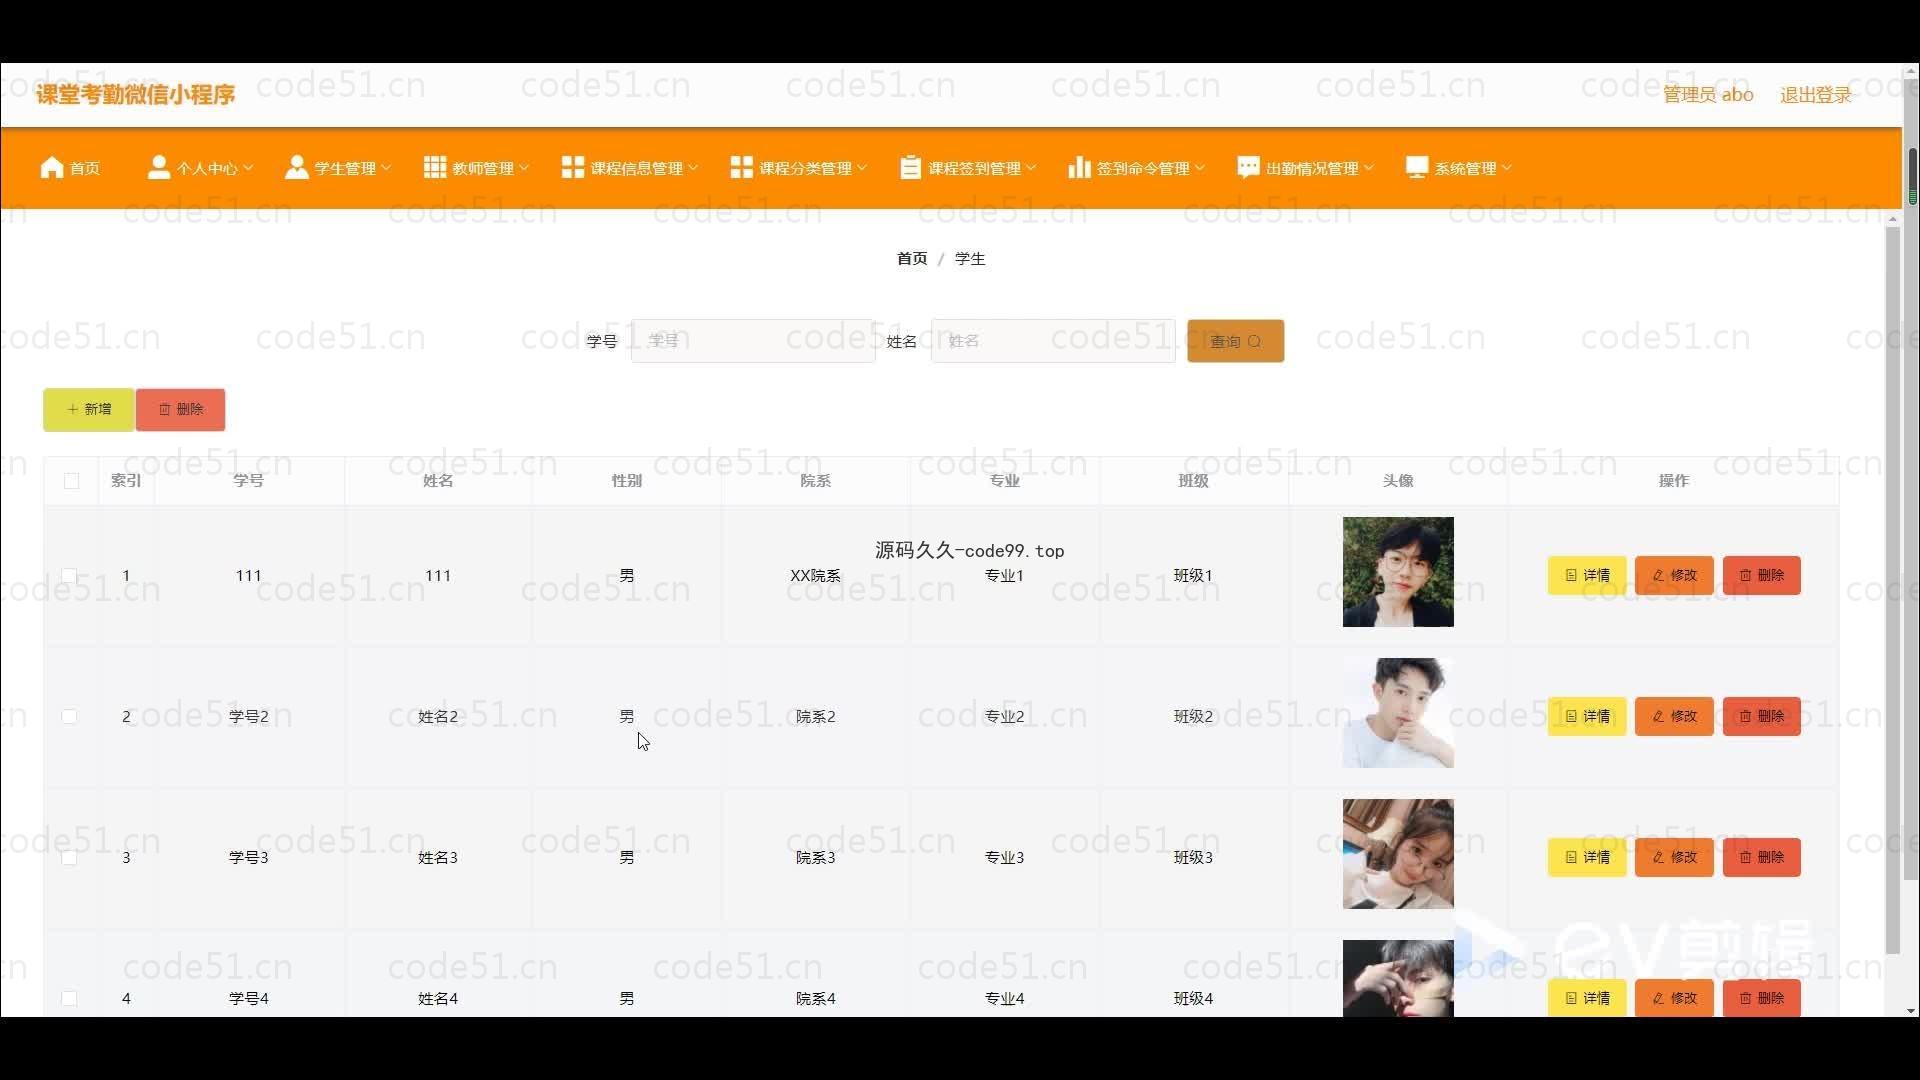Click the 课堂考勤微信小程序 title
1920x1080 pixels.
[x=136, y=95]
